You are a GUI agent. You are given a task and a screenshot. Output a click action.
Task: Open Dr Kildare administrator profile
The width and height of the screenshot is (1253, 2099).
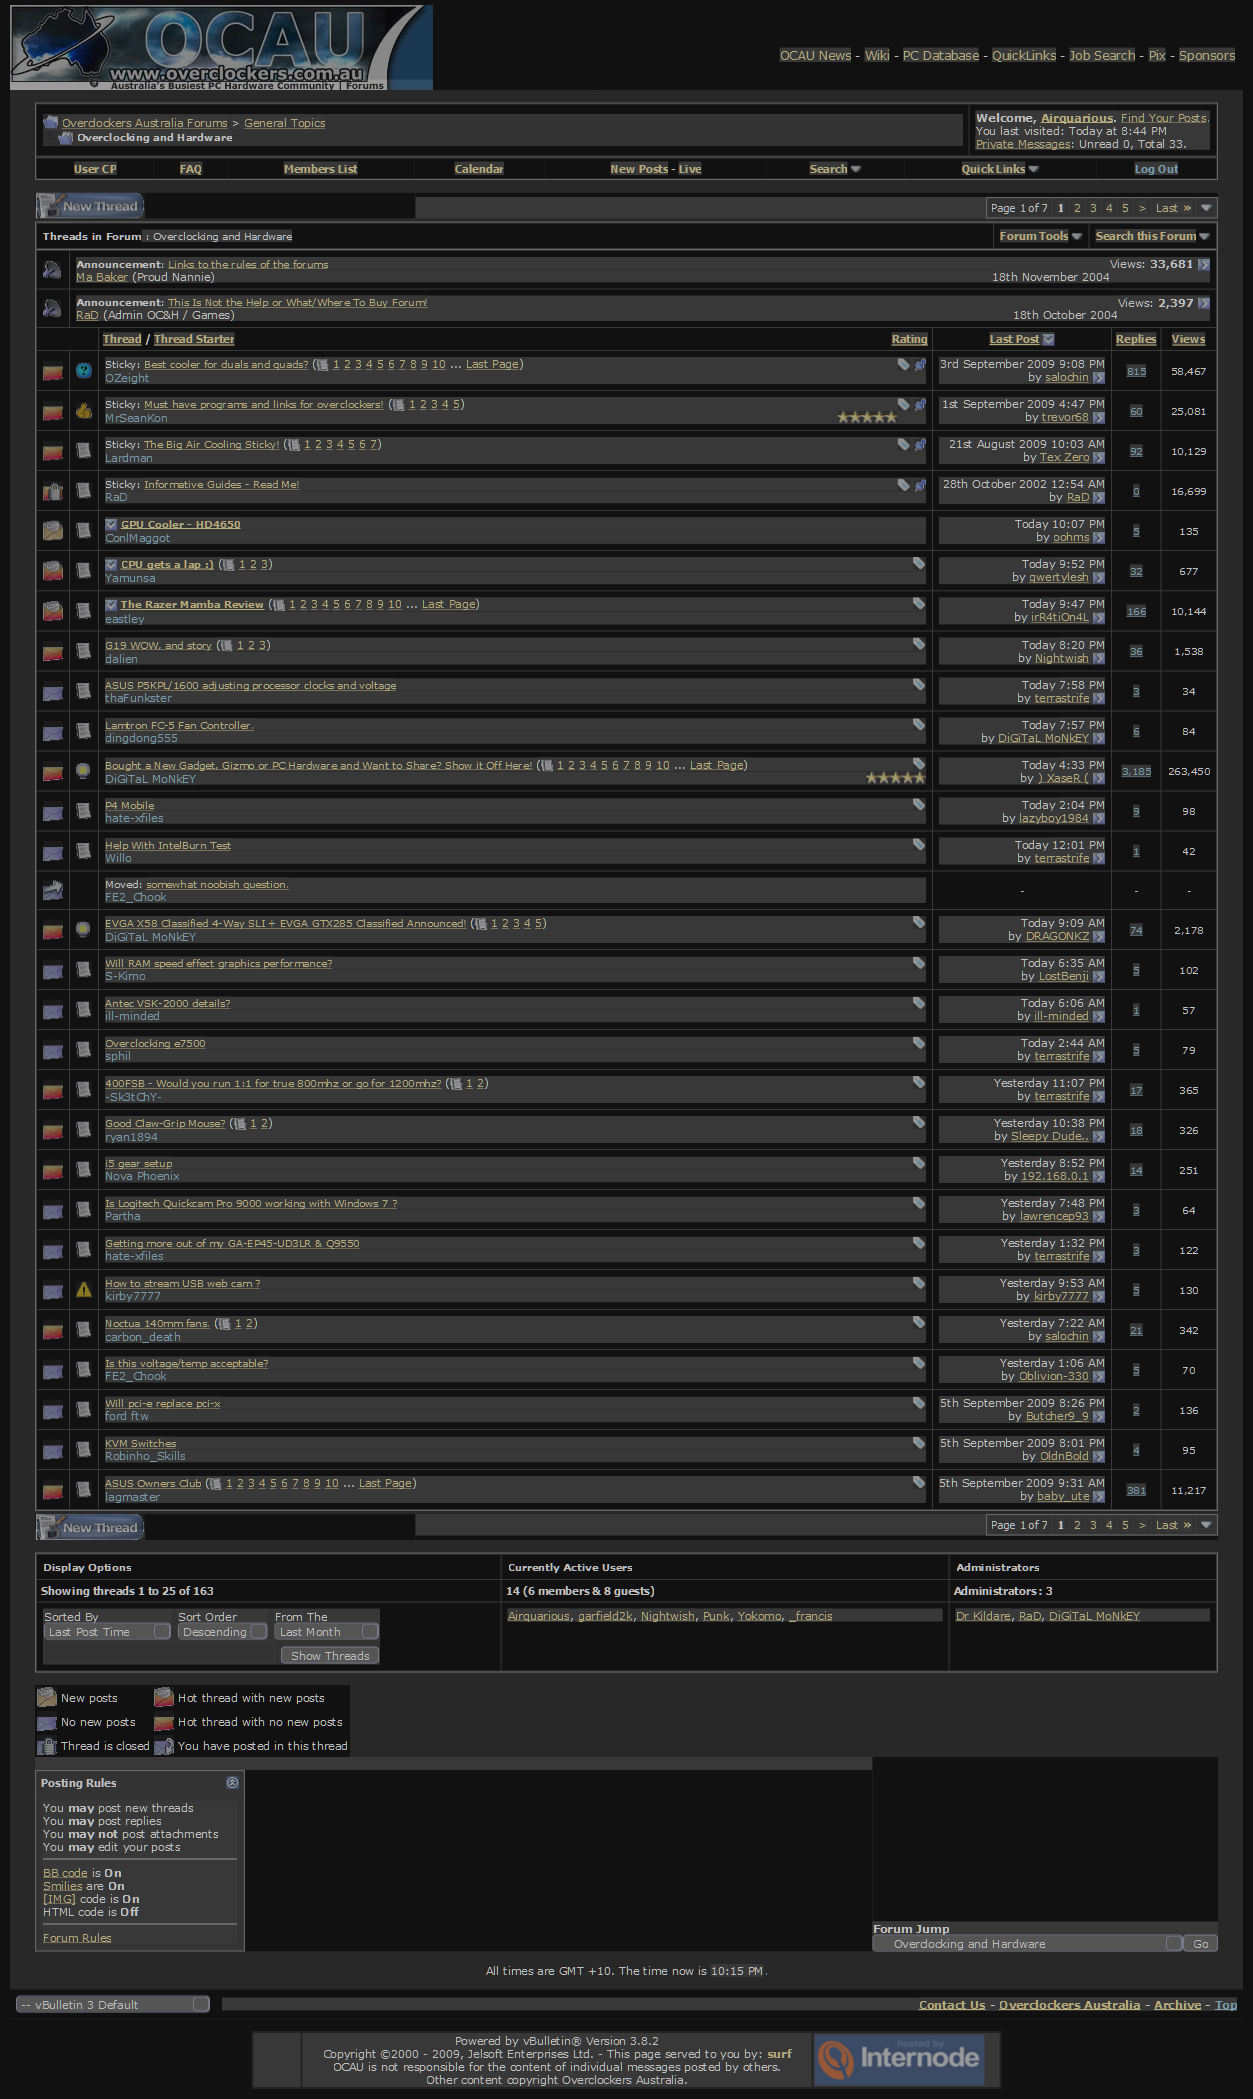(x=983, y=1616)
